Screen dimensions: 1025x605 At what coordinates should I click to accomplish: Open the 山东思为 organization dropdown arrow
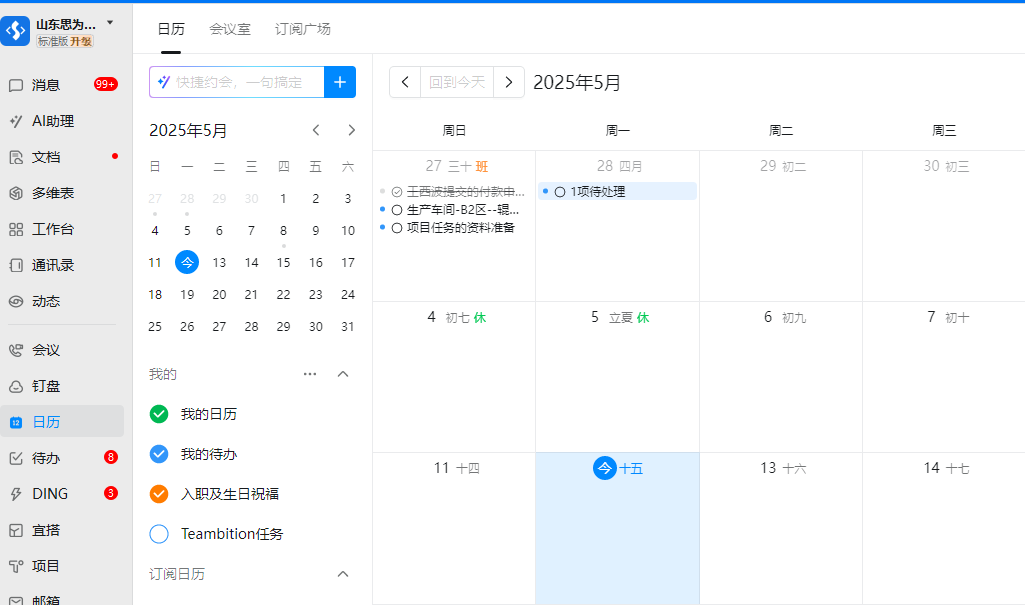[110, 22]
